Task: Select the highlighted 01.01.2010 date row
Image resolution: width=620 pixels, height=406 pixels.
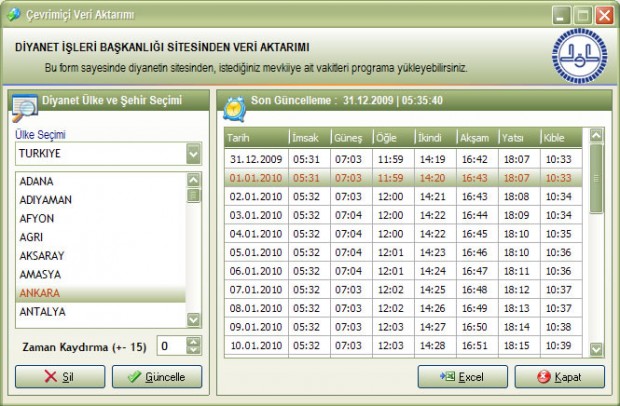Action: point(403,178)
